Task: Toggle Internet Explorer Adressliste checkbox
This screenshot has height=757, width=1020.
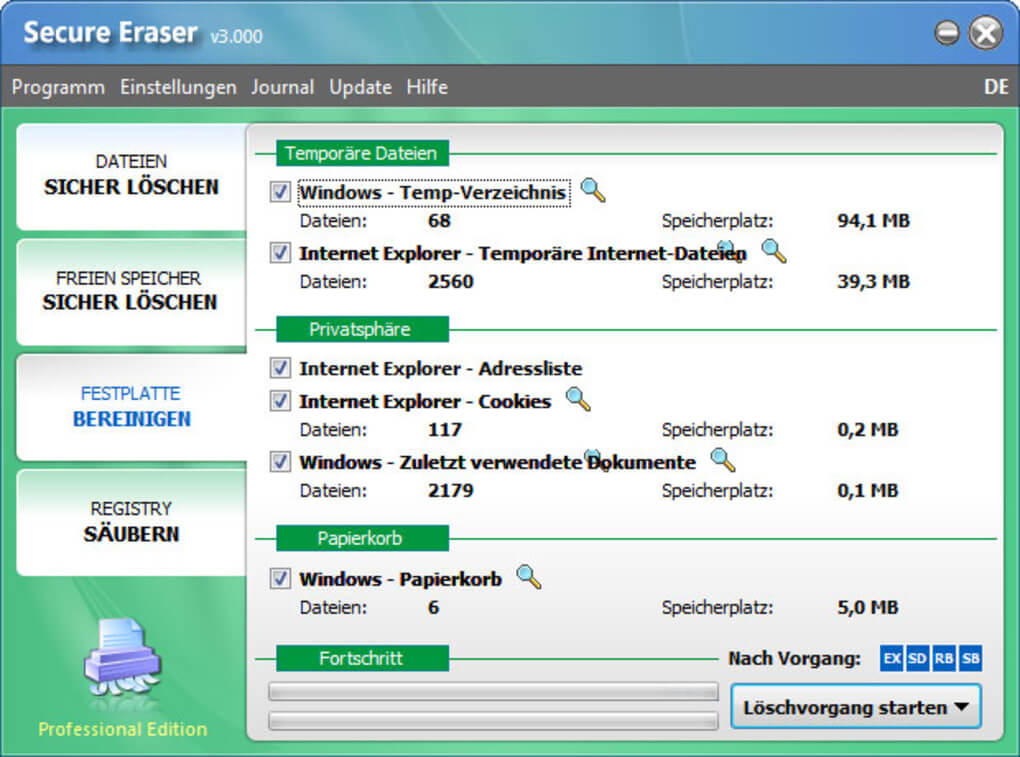Action: [x=281, y=368]
